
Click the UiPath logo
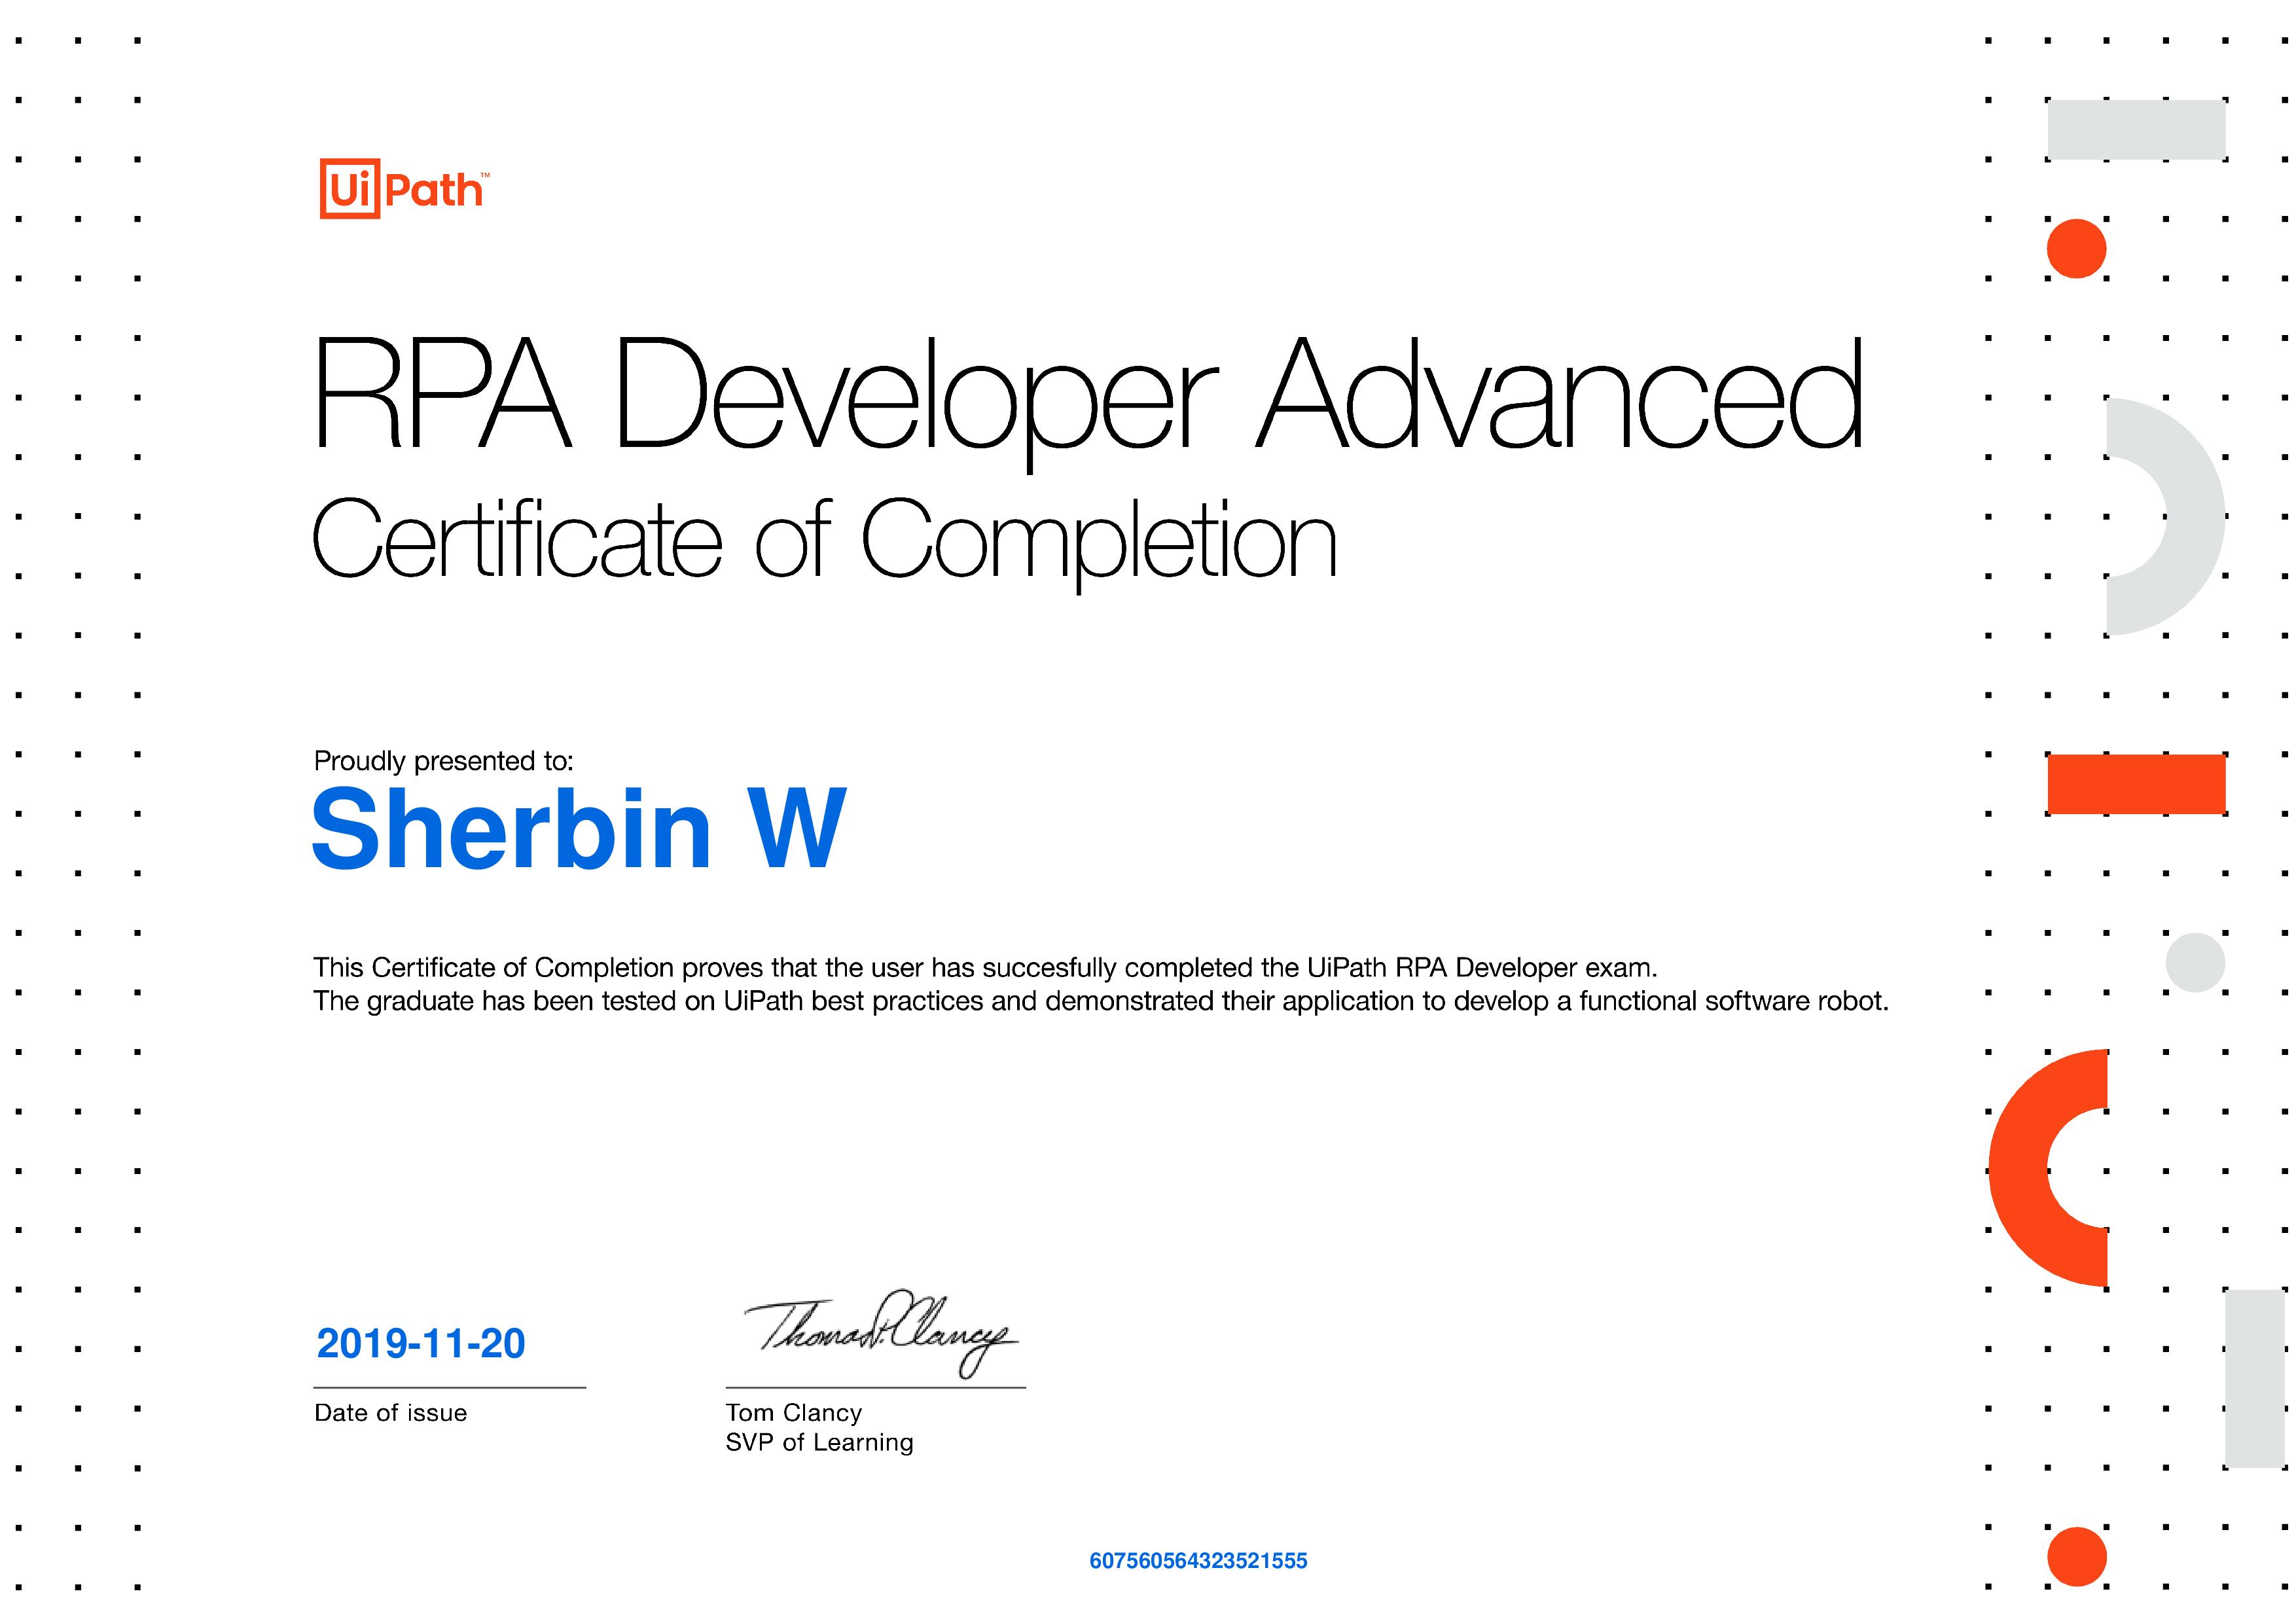[x=403, y=188]
